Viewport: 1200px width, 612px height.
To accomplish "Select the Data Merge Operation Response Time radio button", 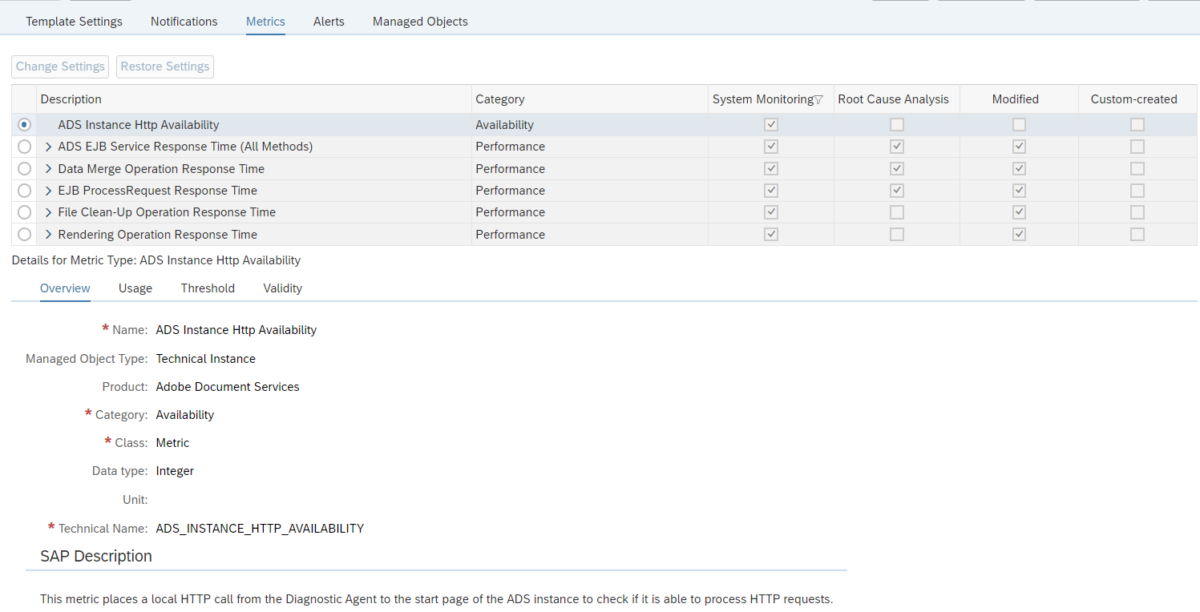I will [x=24, y=168].
